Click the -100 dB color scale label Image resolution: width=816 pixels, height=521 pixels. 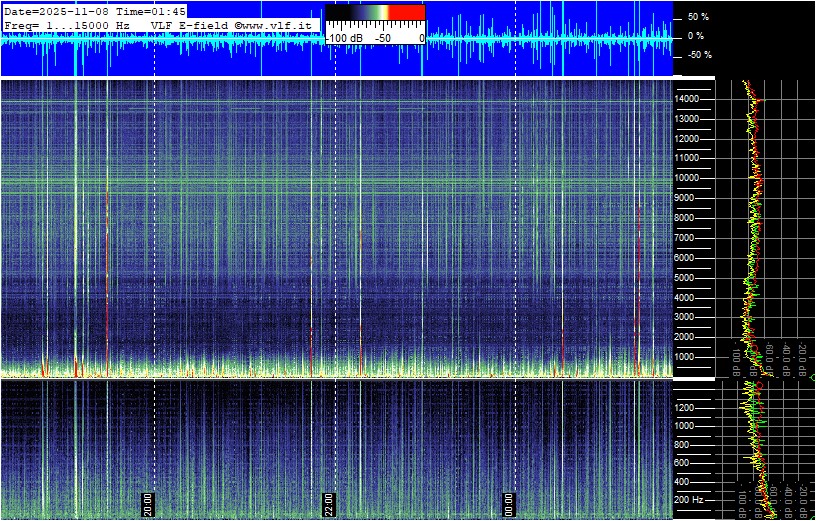pos(345,37)
